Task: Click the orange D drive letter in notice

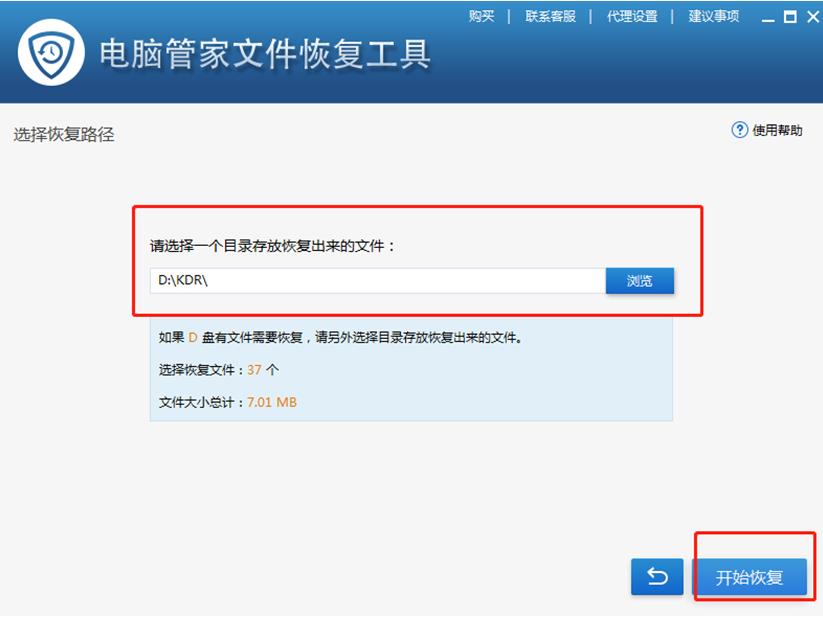Action: click(189, 339)
